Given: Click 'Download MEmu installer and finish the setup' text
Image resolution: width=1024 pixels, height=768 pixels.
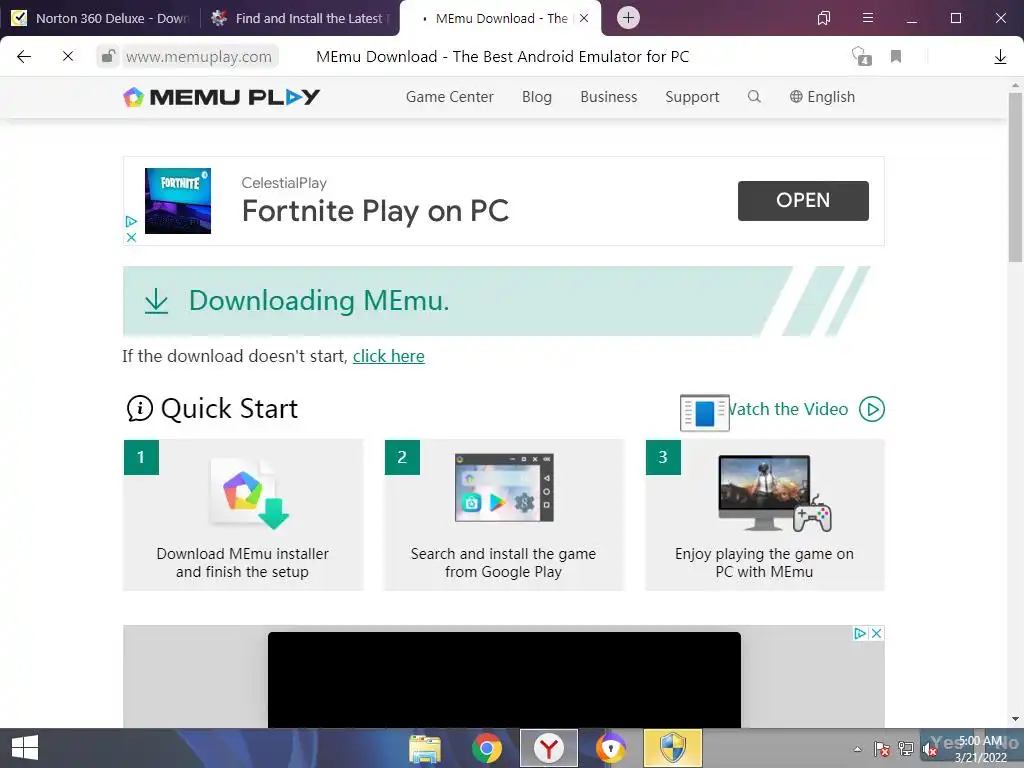Looking at the screenshot, I should [242, 562].
